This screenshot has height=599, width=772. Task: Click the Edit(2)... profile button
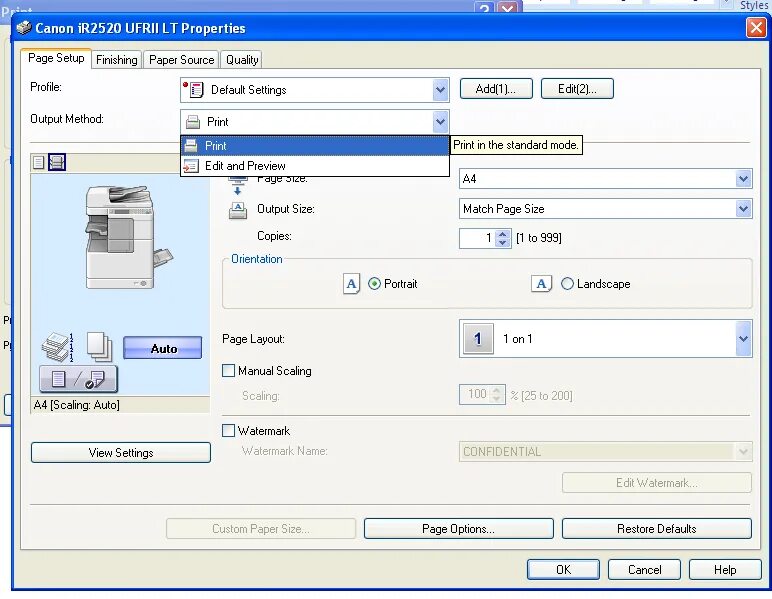(x=577, y=89)
